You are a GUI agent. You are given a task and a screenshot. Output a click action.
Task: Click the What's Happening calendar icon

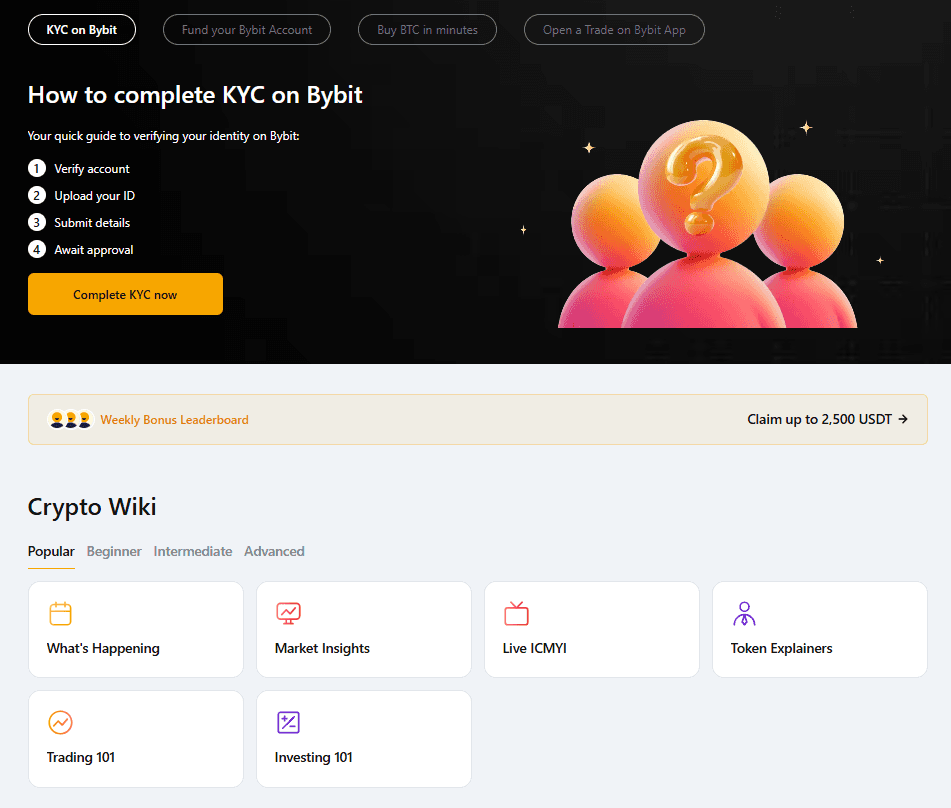tap(60, 613)
